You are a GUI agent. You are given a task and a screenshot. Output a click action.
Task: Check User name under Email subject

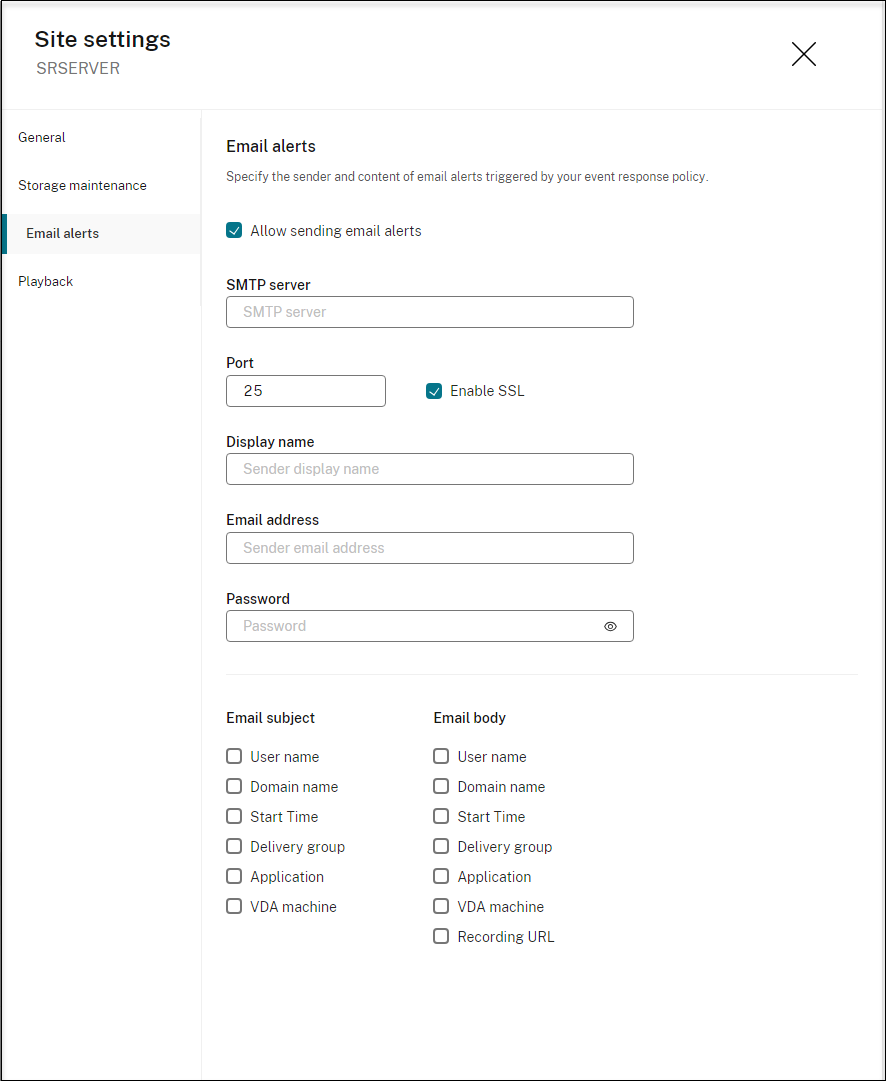[234, 757]
